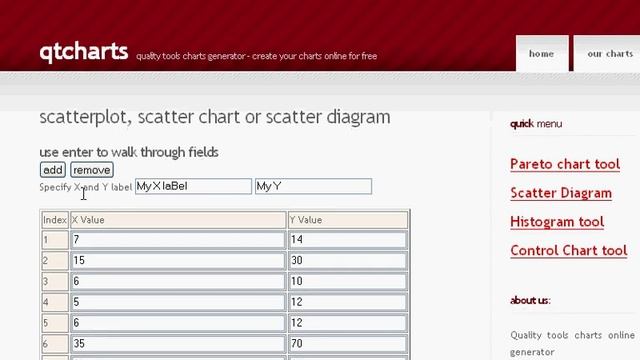640x360 pixels.
Task: Open the Histogram tool link
Action: click(557, 222)
